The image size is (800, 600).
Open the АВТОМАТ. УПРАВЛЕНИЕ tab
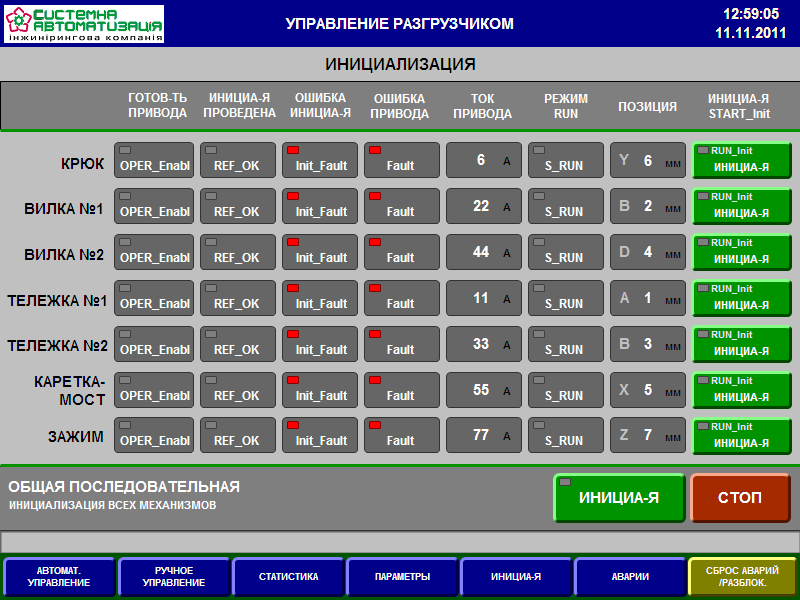tap(59, 577)
